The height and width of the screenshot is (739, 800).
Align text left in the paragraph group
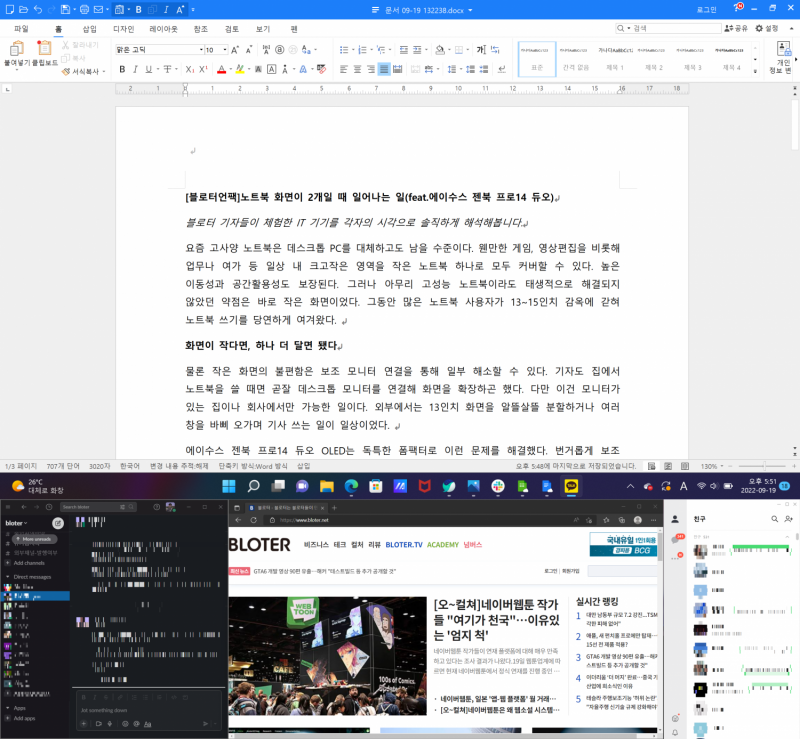(344, 69)
